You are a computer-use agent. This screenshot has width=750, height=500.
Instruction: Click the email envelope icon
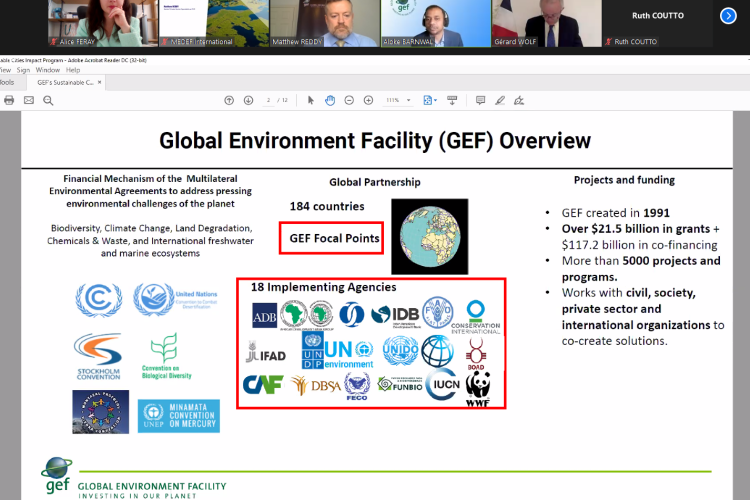29,100
